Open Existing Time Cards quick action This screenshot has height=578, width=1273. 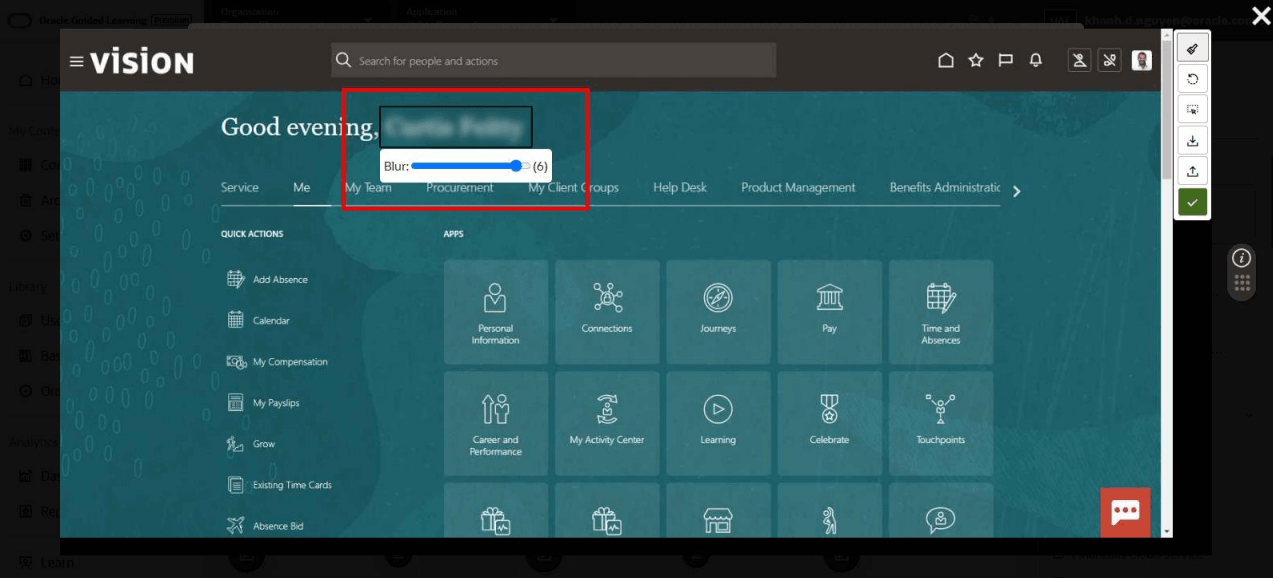coord(279,484)
